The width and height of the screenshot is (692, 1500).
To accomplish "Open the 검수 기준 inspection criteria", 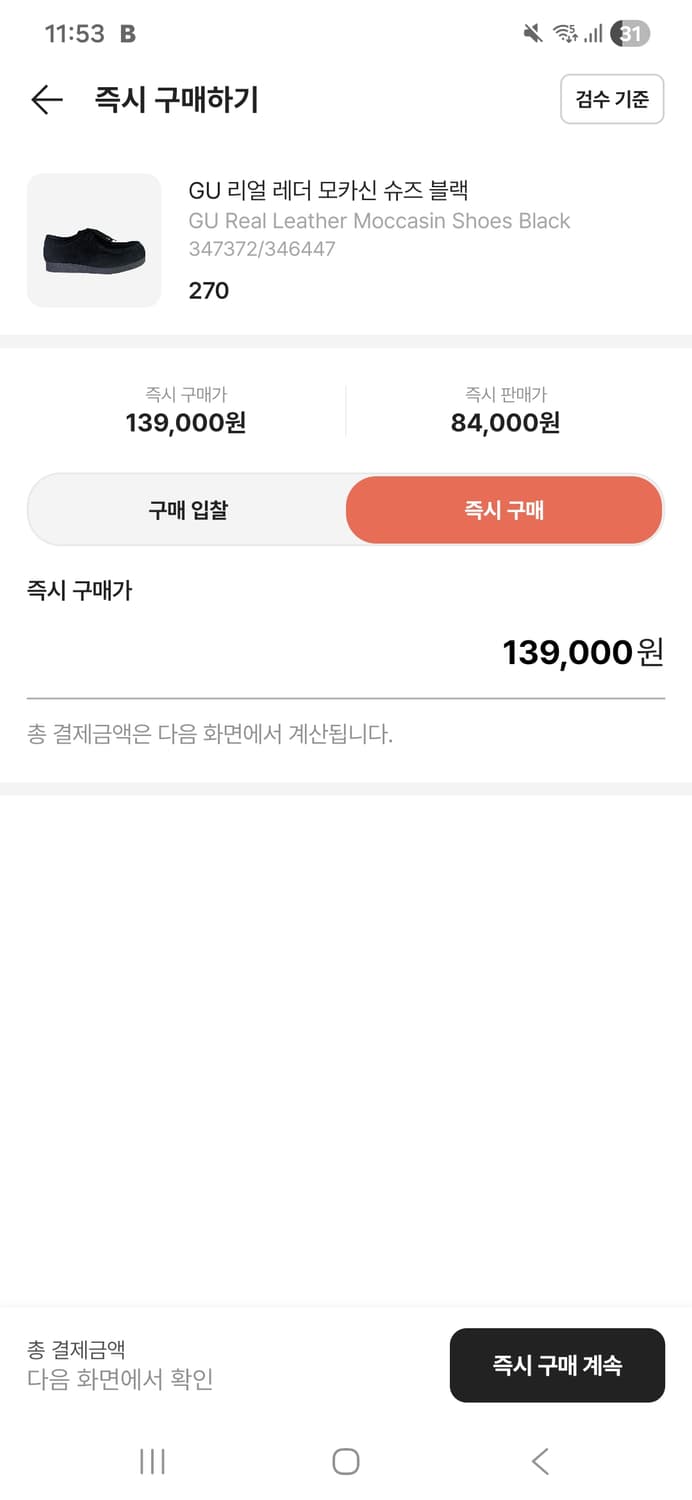I will pyautogui.click(x=611, y=100).
